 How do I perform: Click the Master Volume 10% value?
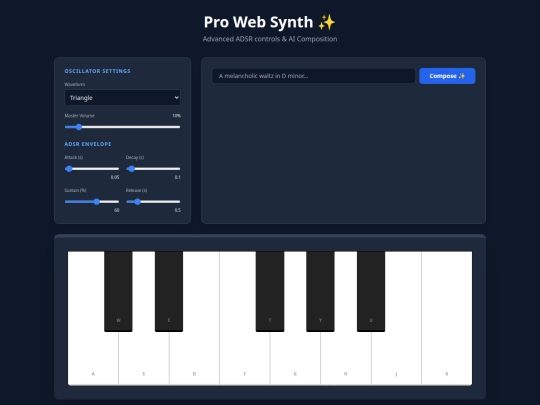coord(176,116)
